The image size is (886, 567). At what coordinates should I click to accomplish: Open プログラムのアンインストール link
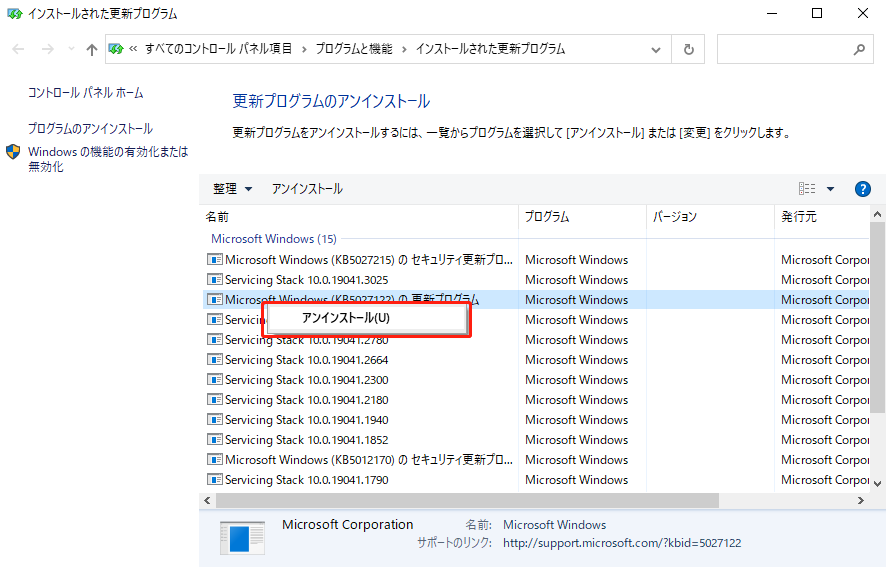pyautogui.click(x=90, y=129)
